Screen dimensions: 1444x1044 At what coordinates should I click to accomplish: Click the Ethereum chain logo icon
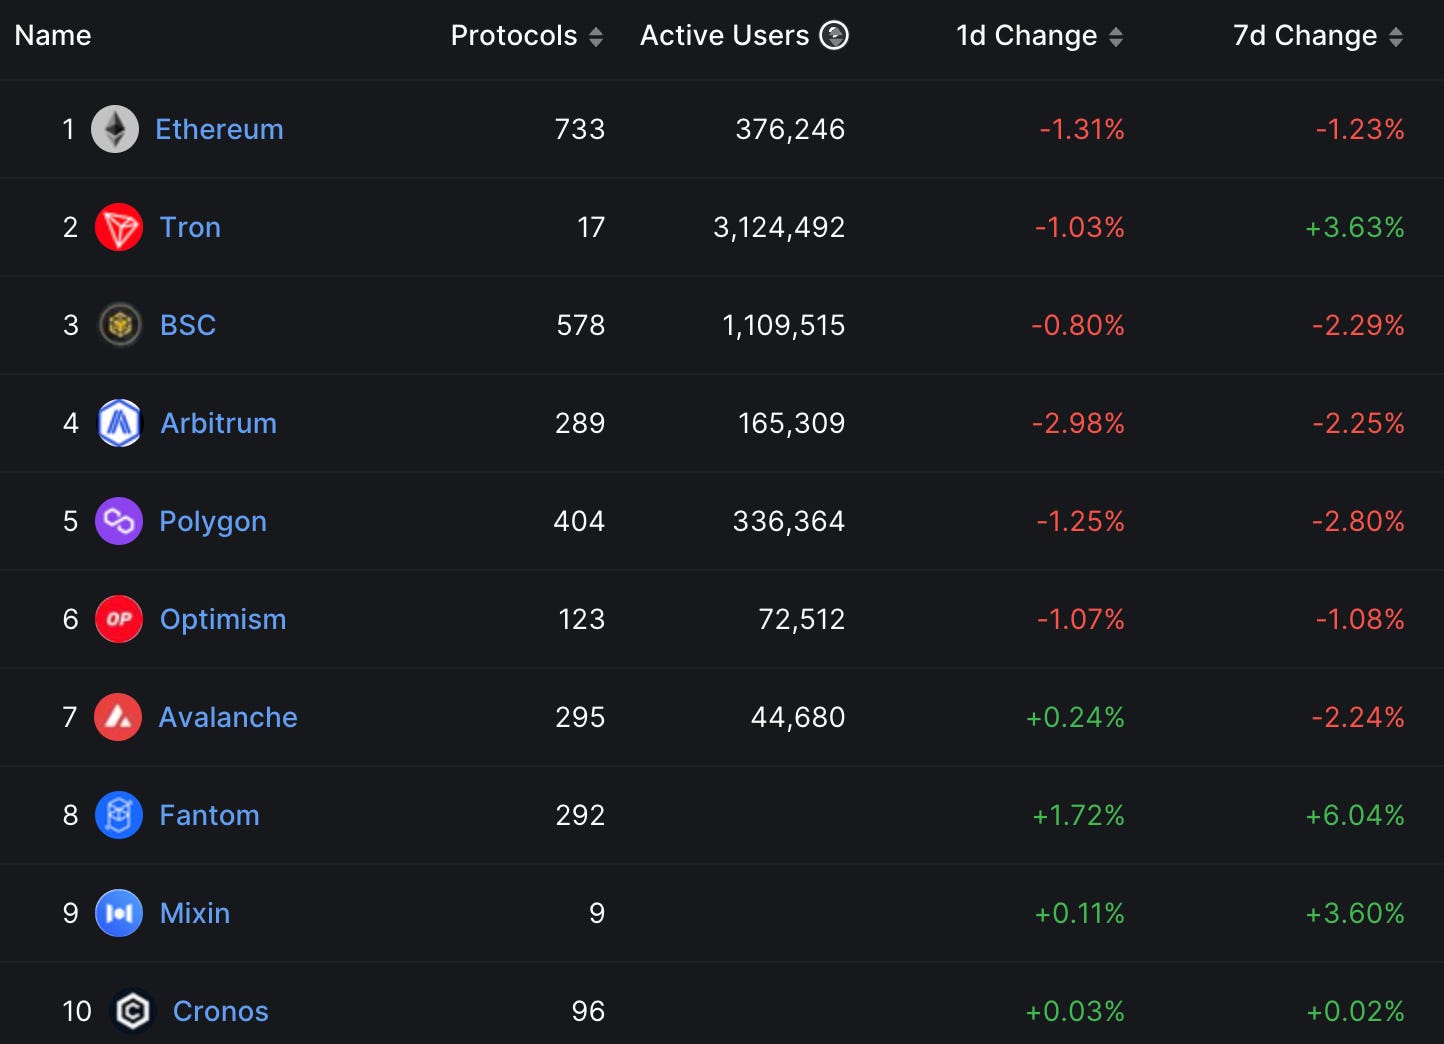[115, 129]
